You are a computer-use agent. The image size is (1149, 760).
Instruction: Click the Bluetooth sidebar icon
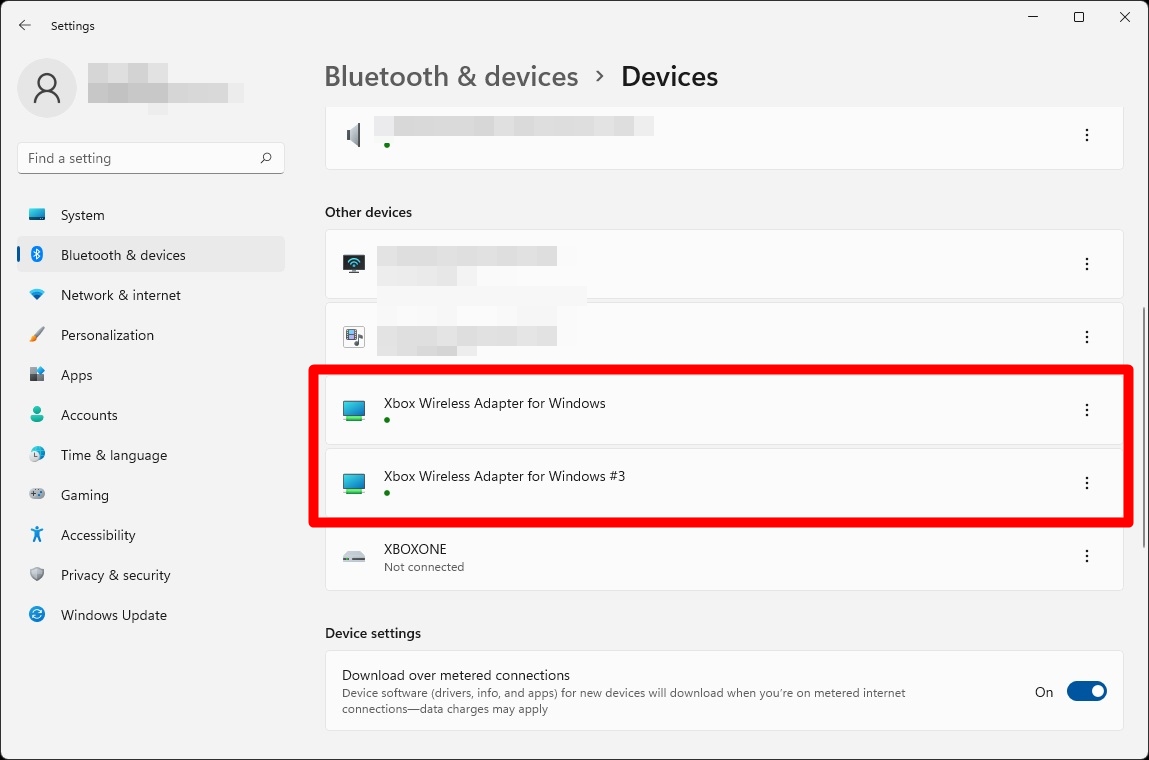pyautogui.click(x=37, y=254)
